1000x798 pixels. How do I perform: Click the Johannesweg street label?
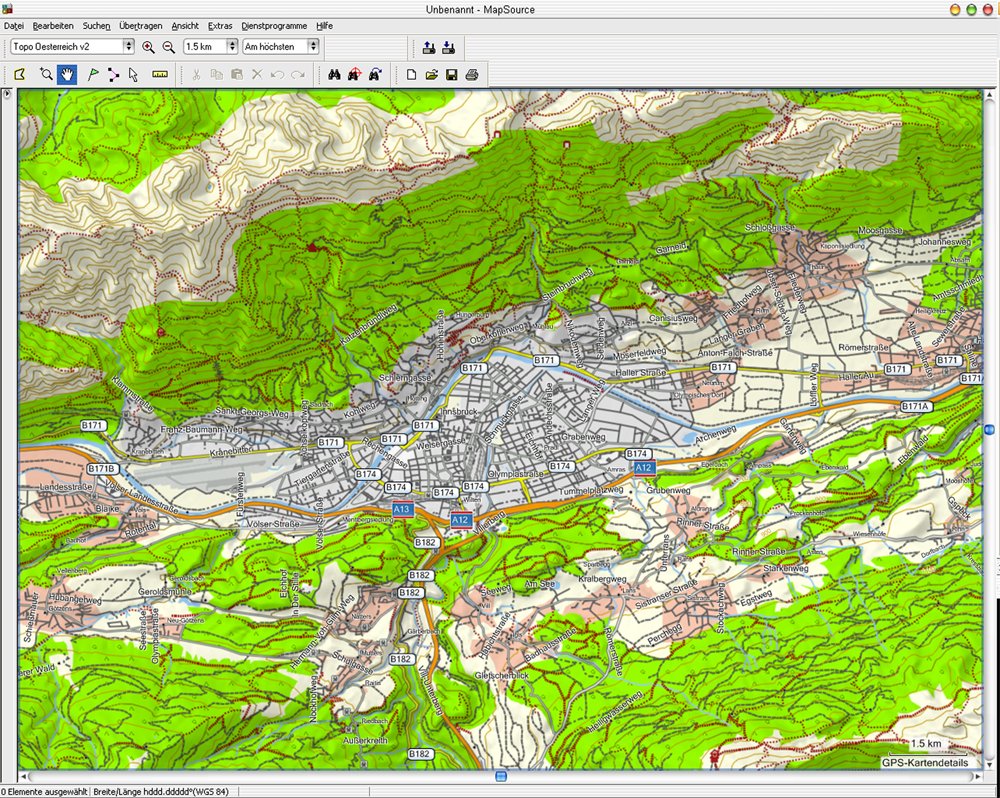945,242
